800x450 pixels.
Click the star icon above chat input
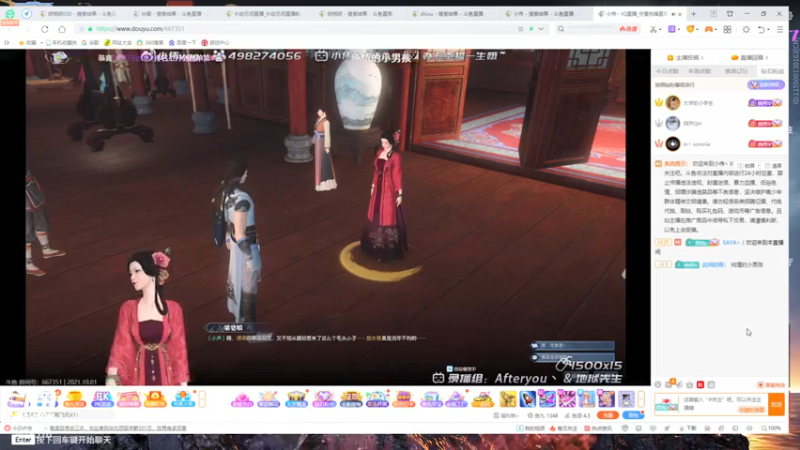[690, 385]
